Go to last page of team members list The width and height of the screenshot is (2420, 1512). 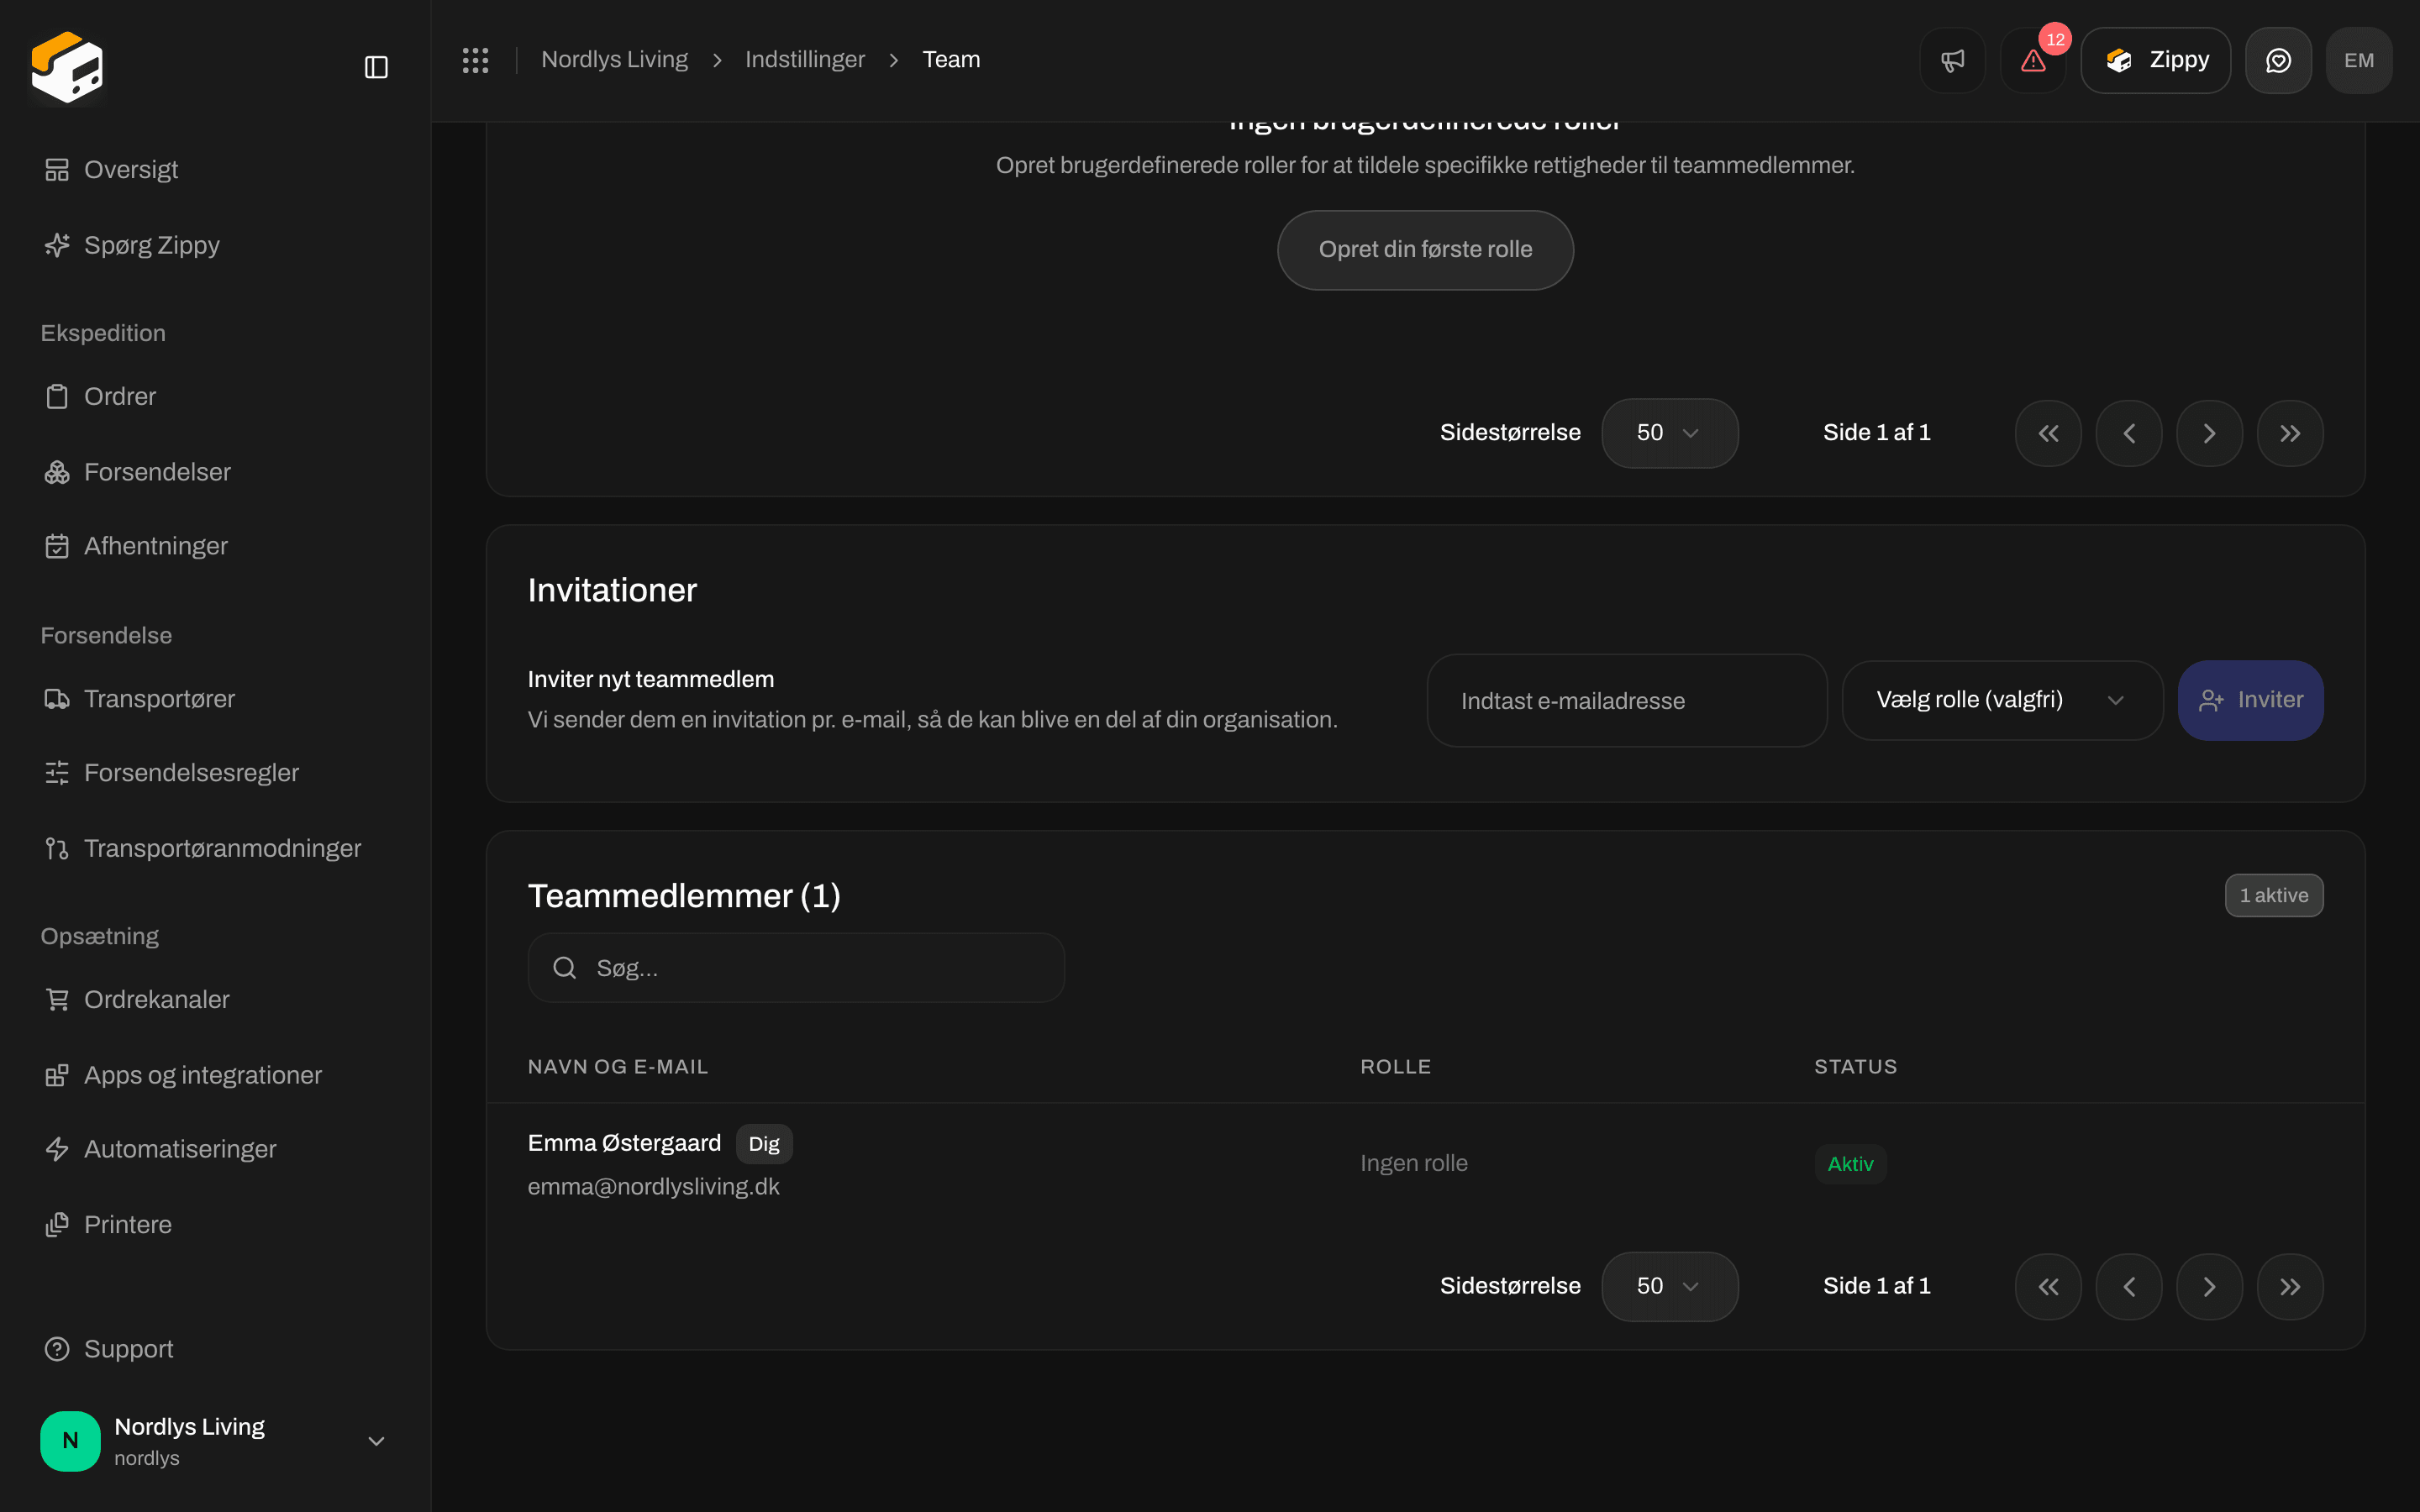coord(2290,1286)
